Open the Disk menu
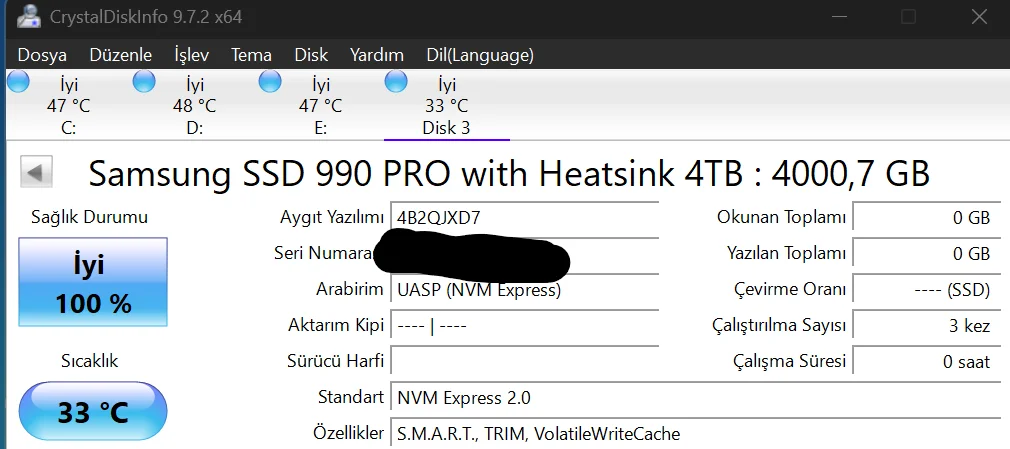Viewport: 1010px width, 449px height. 311,55
